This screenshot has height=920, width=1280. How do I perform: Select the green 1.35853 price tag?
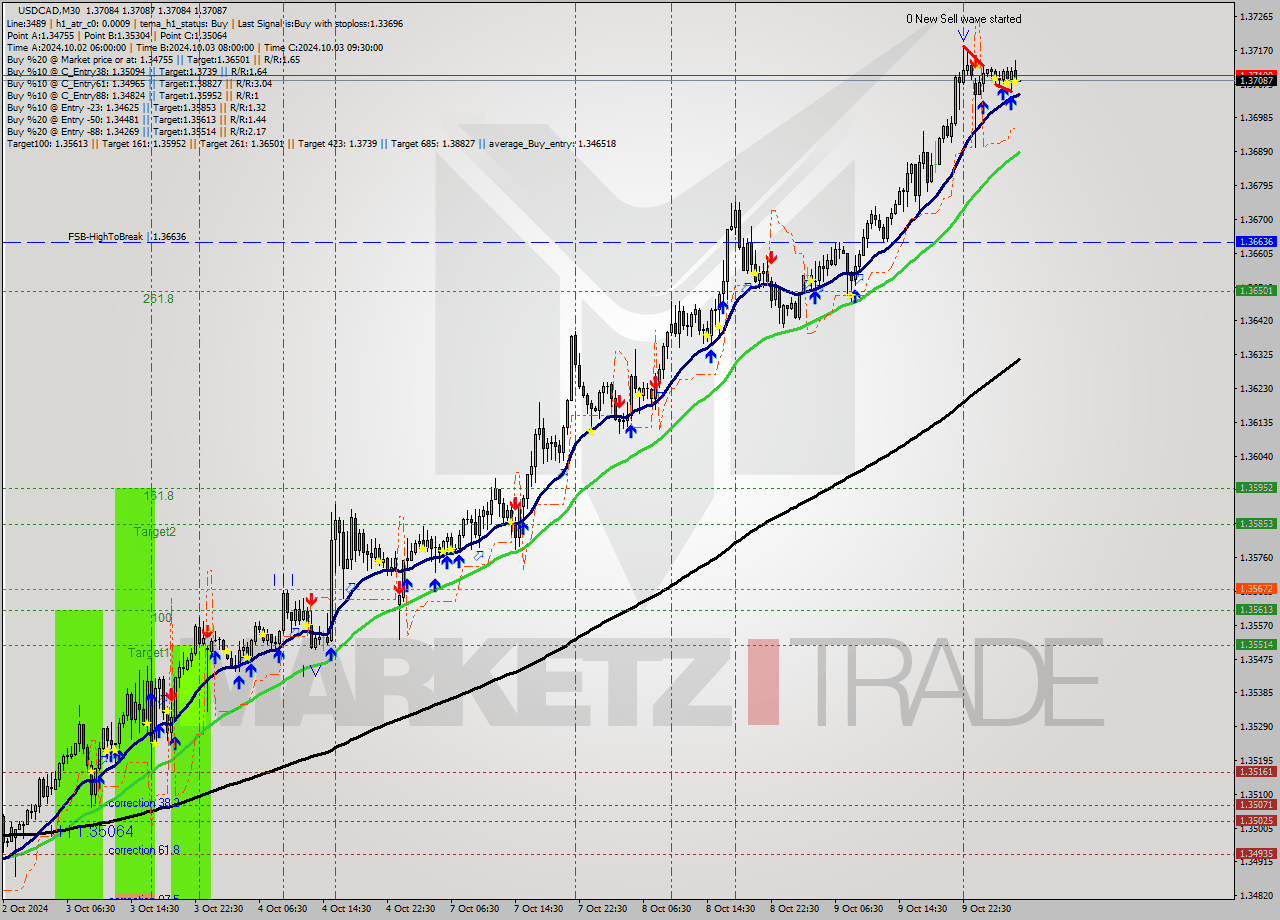pyautogui.click(x=1256, y=524)
